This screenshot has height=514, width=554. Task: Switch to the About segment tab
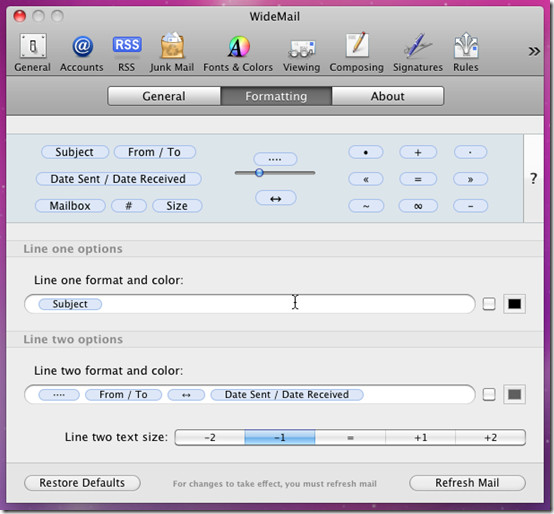tap(388, 96)
